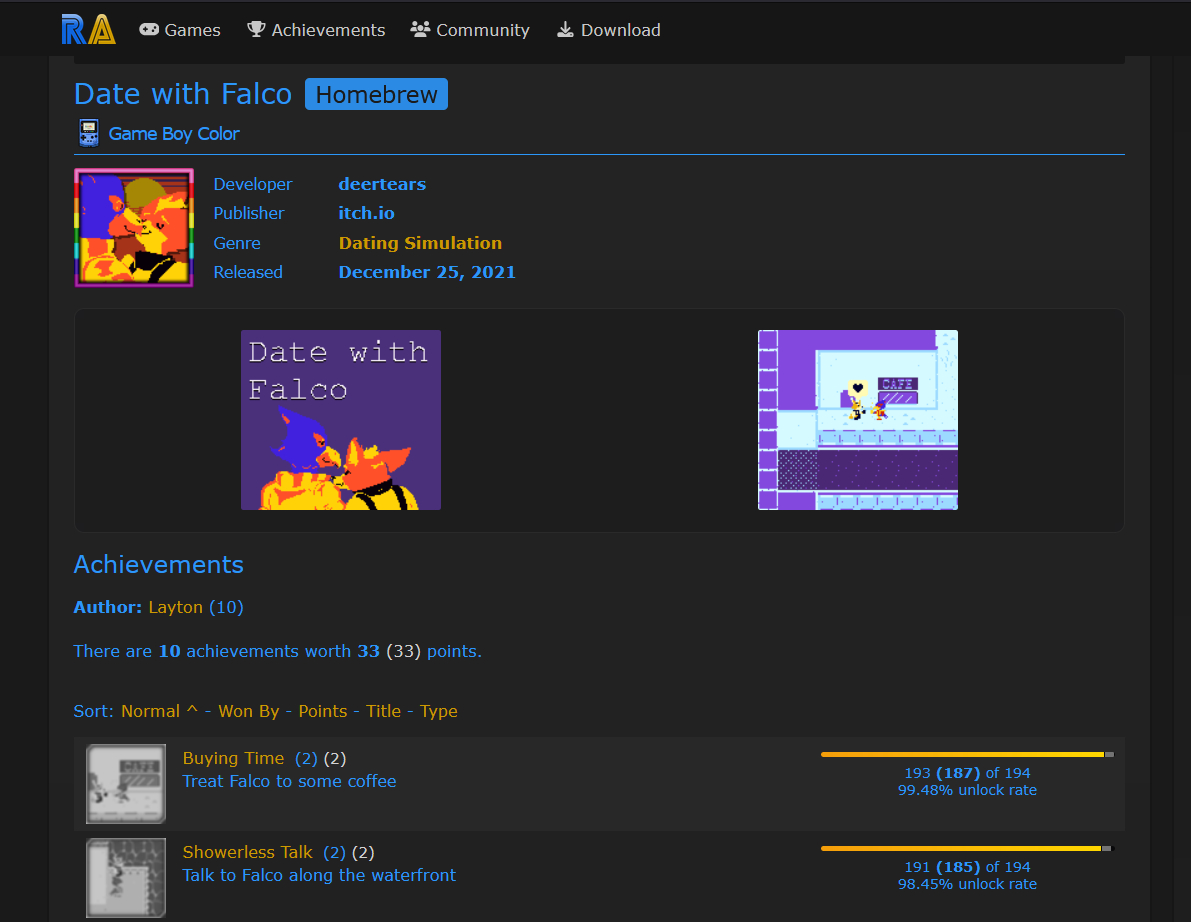Screen dimensions: 1191x922
Task: Toggle the Normal sort order
Action: coord(158,711)
